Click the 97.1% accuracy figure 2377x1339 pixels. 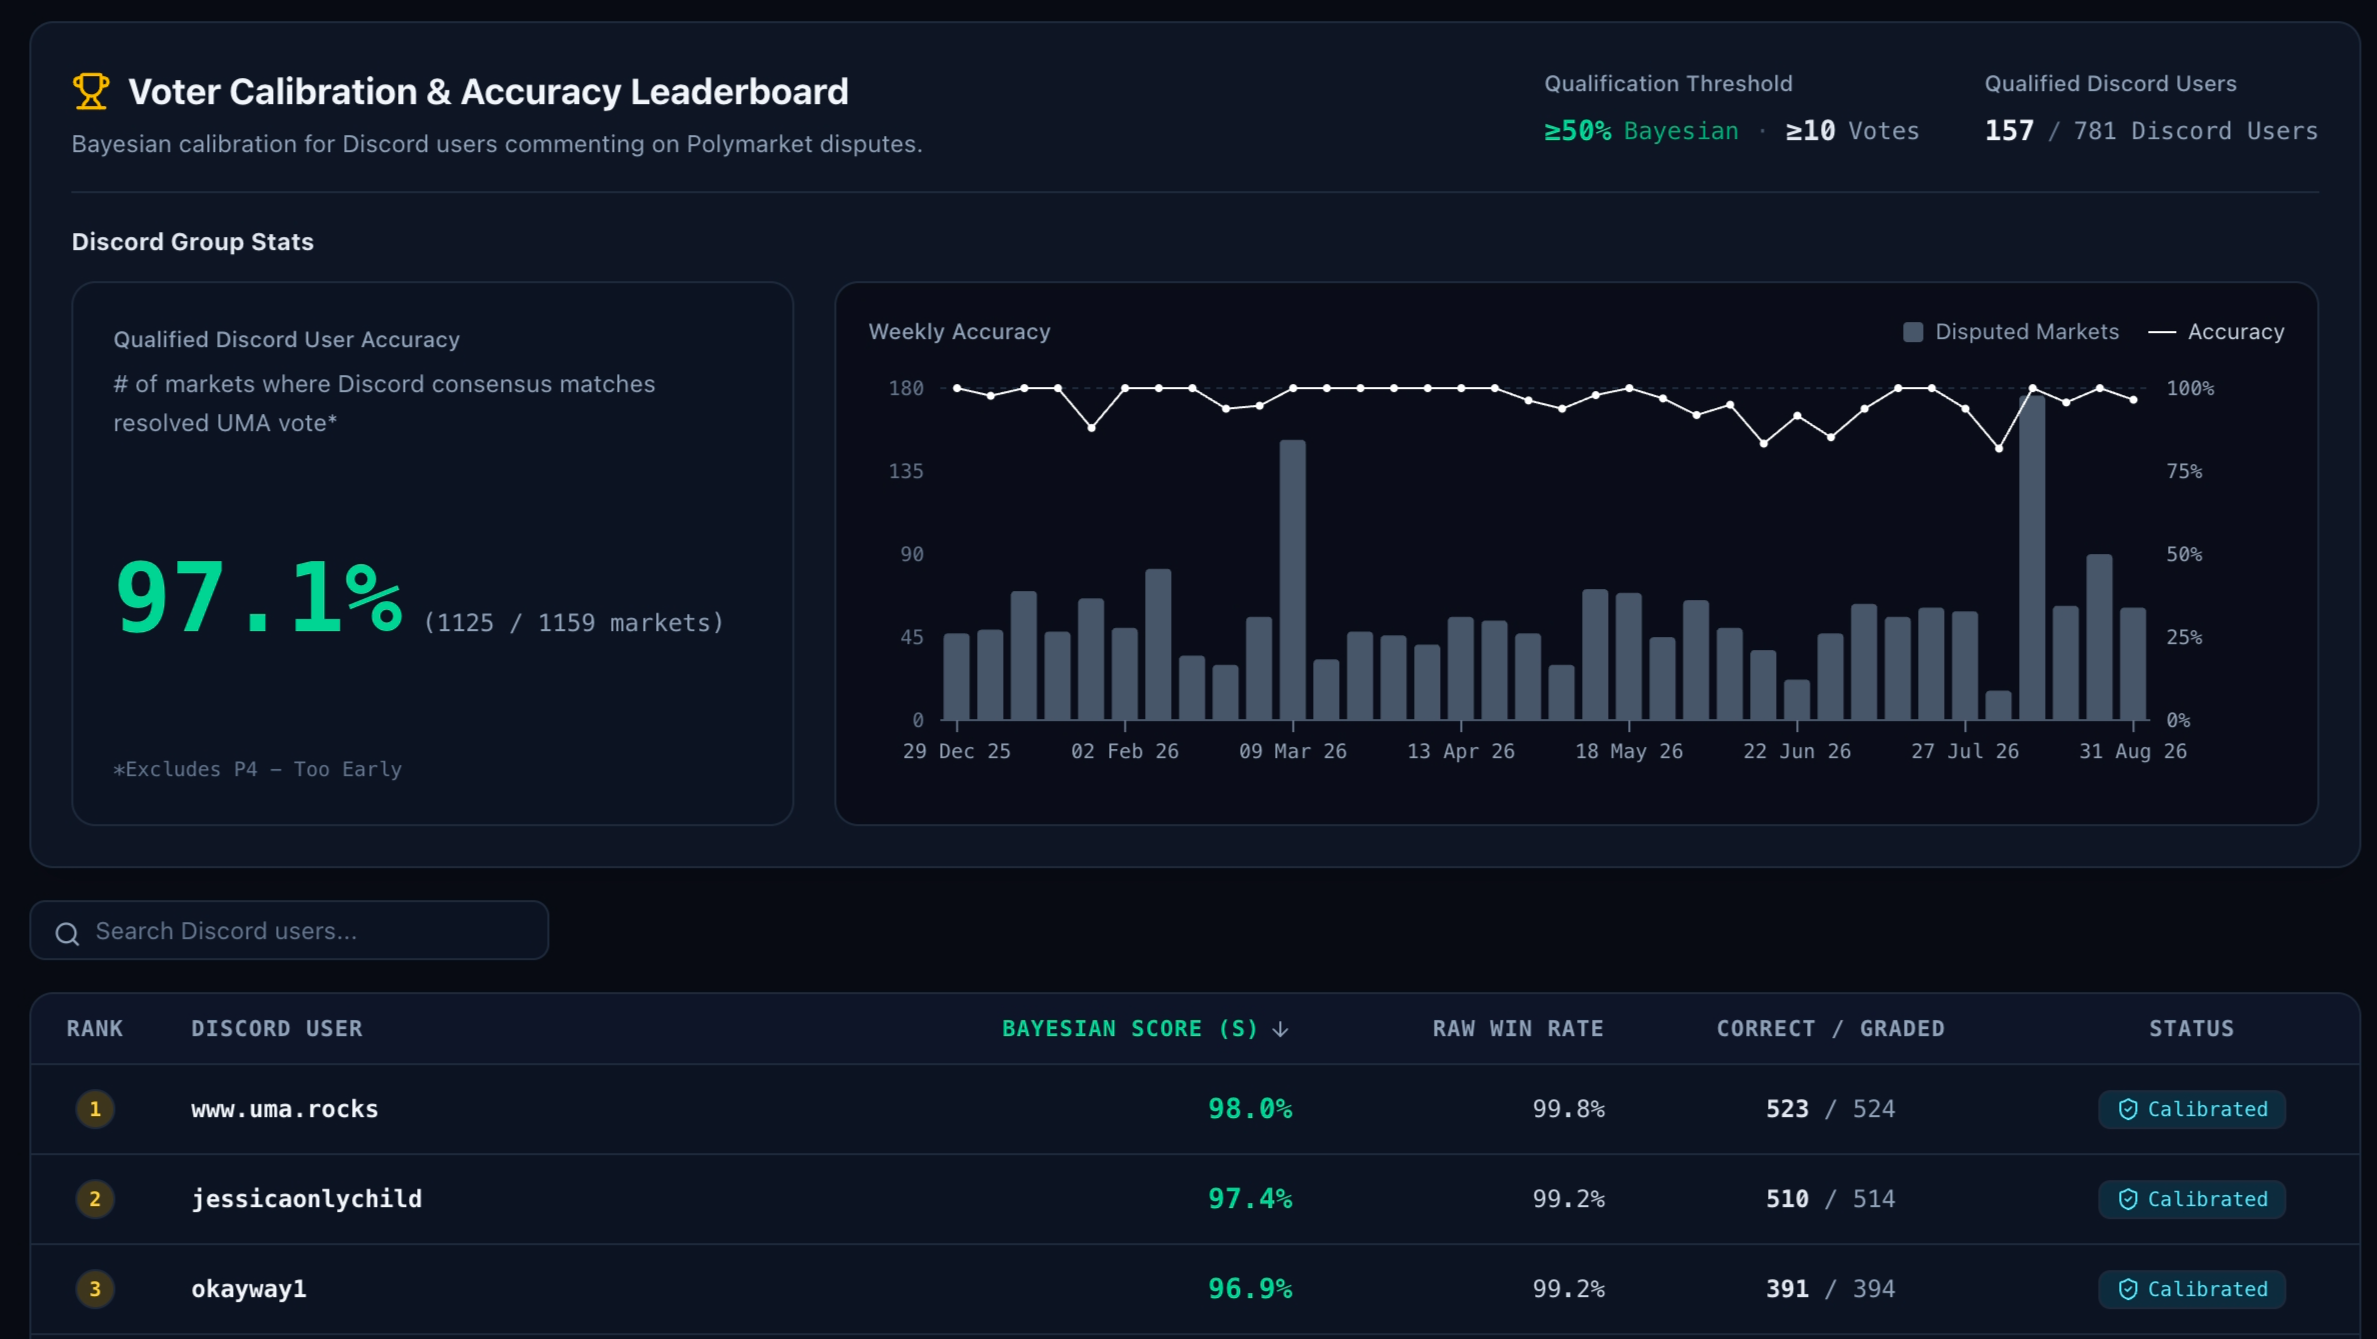[259, 598]
